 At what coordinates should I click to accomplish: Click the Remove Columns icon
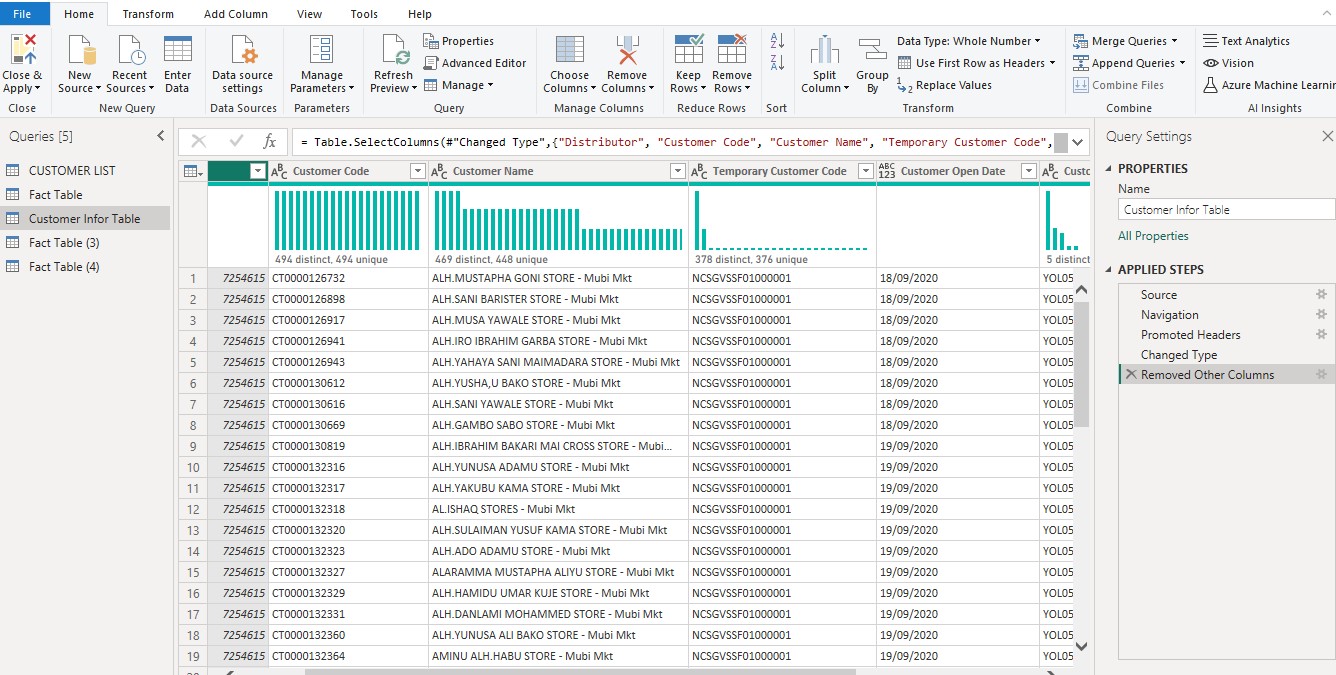coord(627,49)
